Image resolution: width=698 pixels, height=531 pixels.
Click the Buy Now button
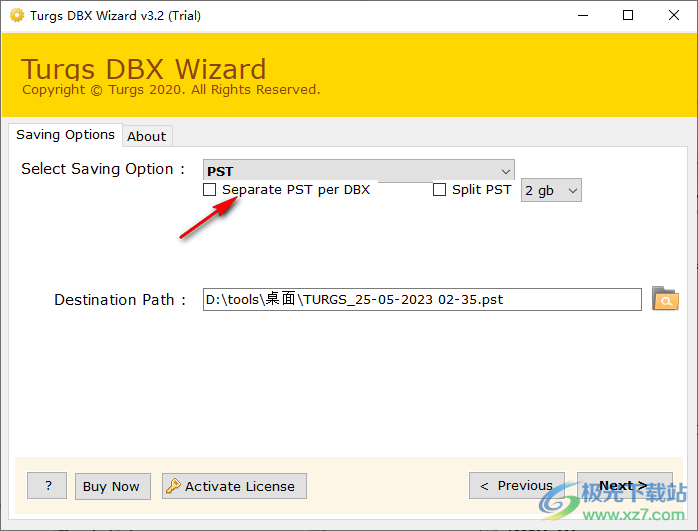coord(113,486)
